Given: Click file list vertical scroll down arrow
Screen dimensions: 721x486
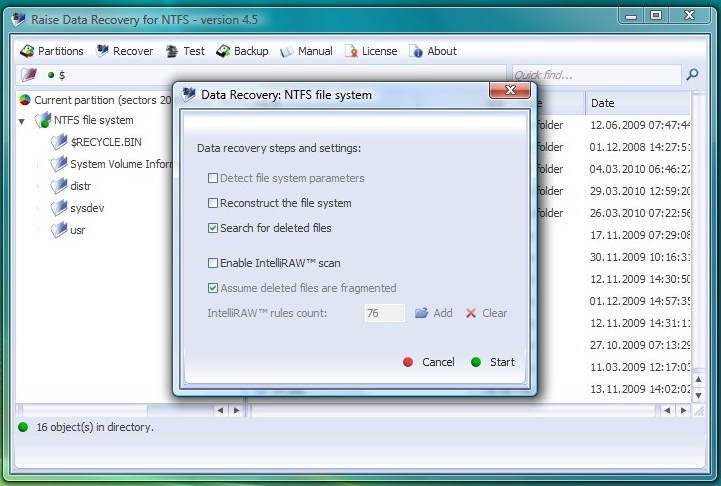Looking at the screenshot, I should (698, 395).
